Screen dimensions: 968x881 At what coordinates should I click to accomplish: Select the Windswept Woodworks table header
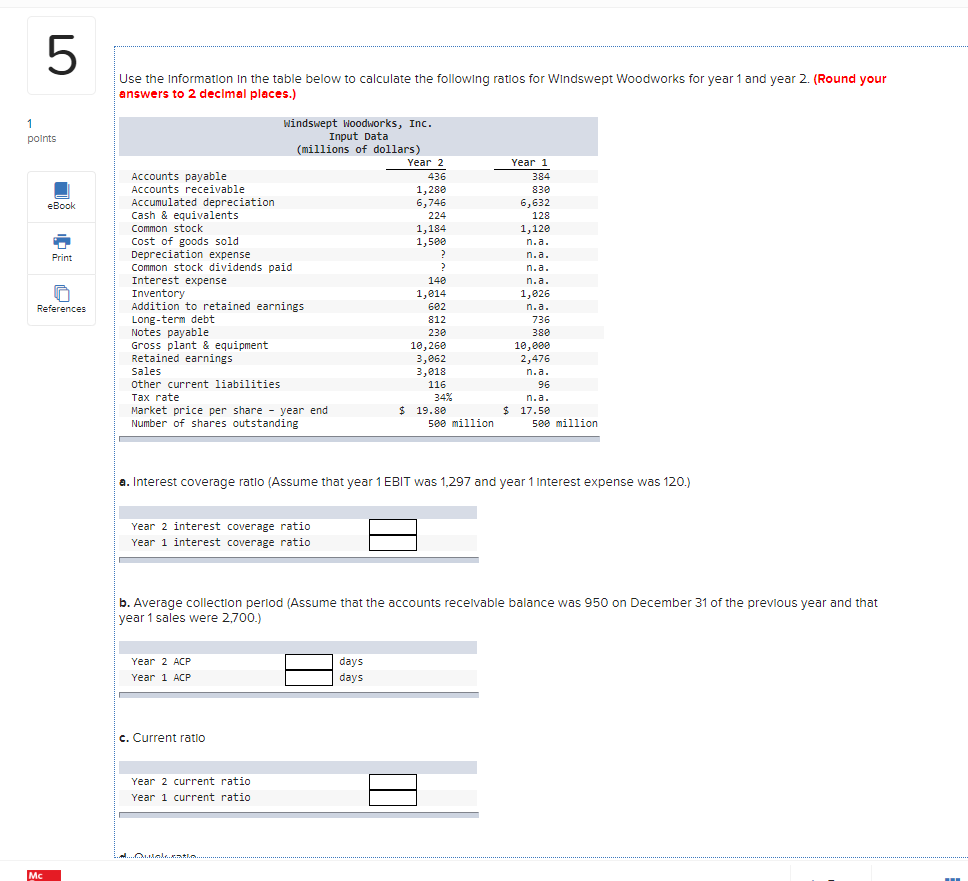pos(358,136)
